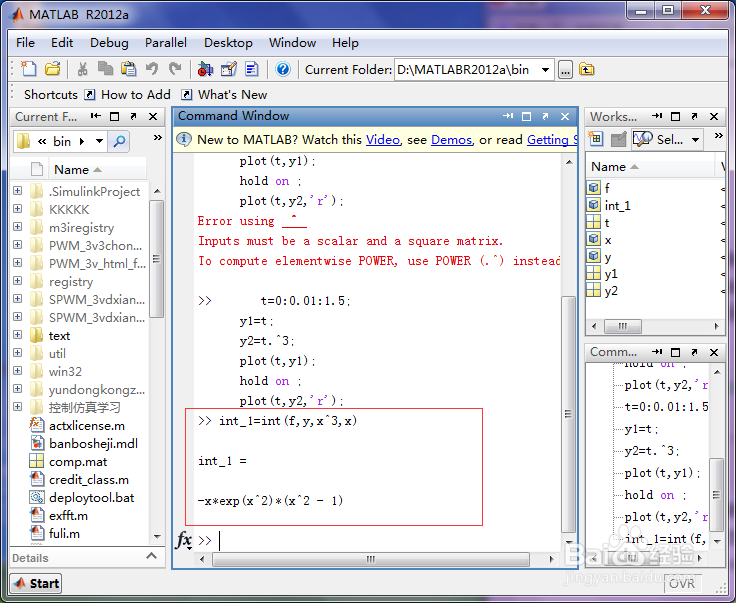The height and width of the screenshot is (603, 736).
Task: Click the Open File folder icon
Action: point(53,69)
